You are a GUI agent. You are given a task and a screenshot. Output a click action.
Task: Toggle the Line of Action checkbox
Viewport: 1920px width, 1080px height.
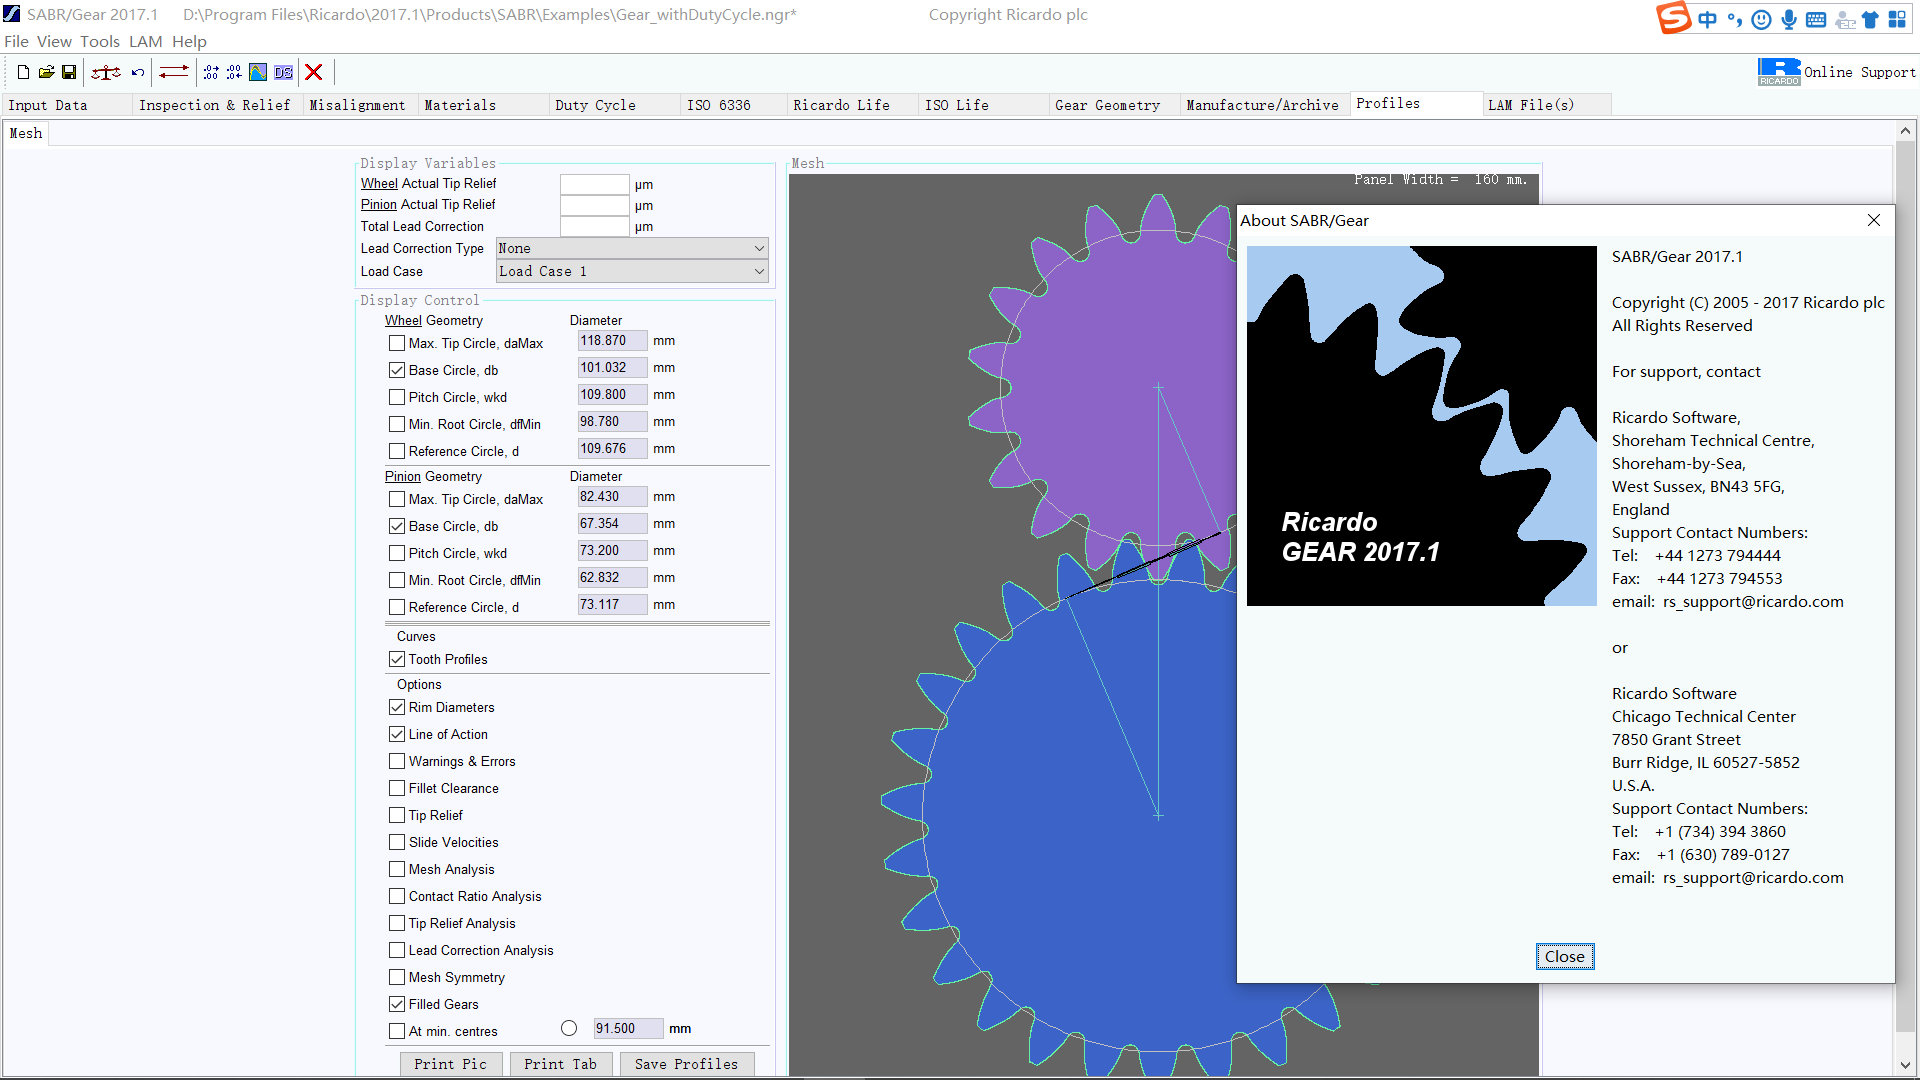pos(397,734)
